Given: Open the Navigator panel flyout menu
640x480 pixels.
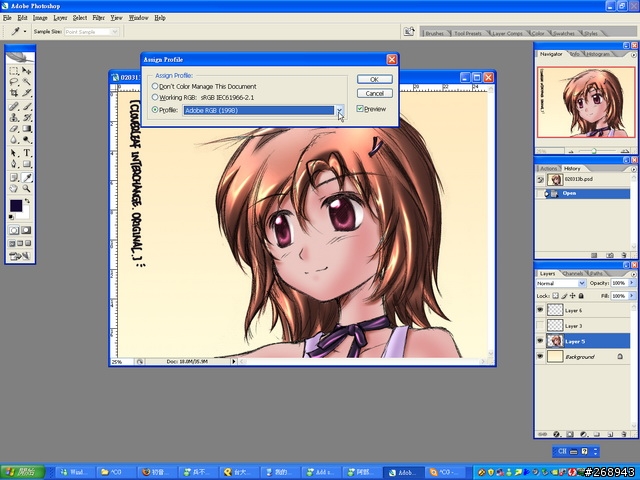Looking at the screenshot, I should coord(633,54).
